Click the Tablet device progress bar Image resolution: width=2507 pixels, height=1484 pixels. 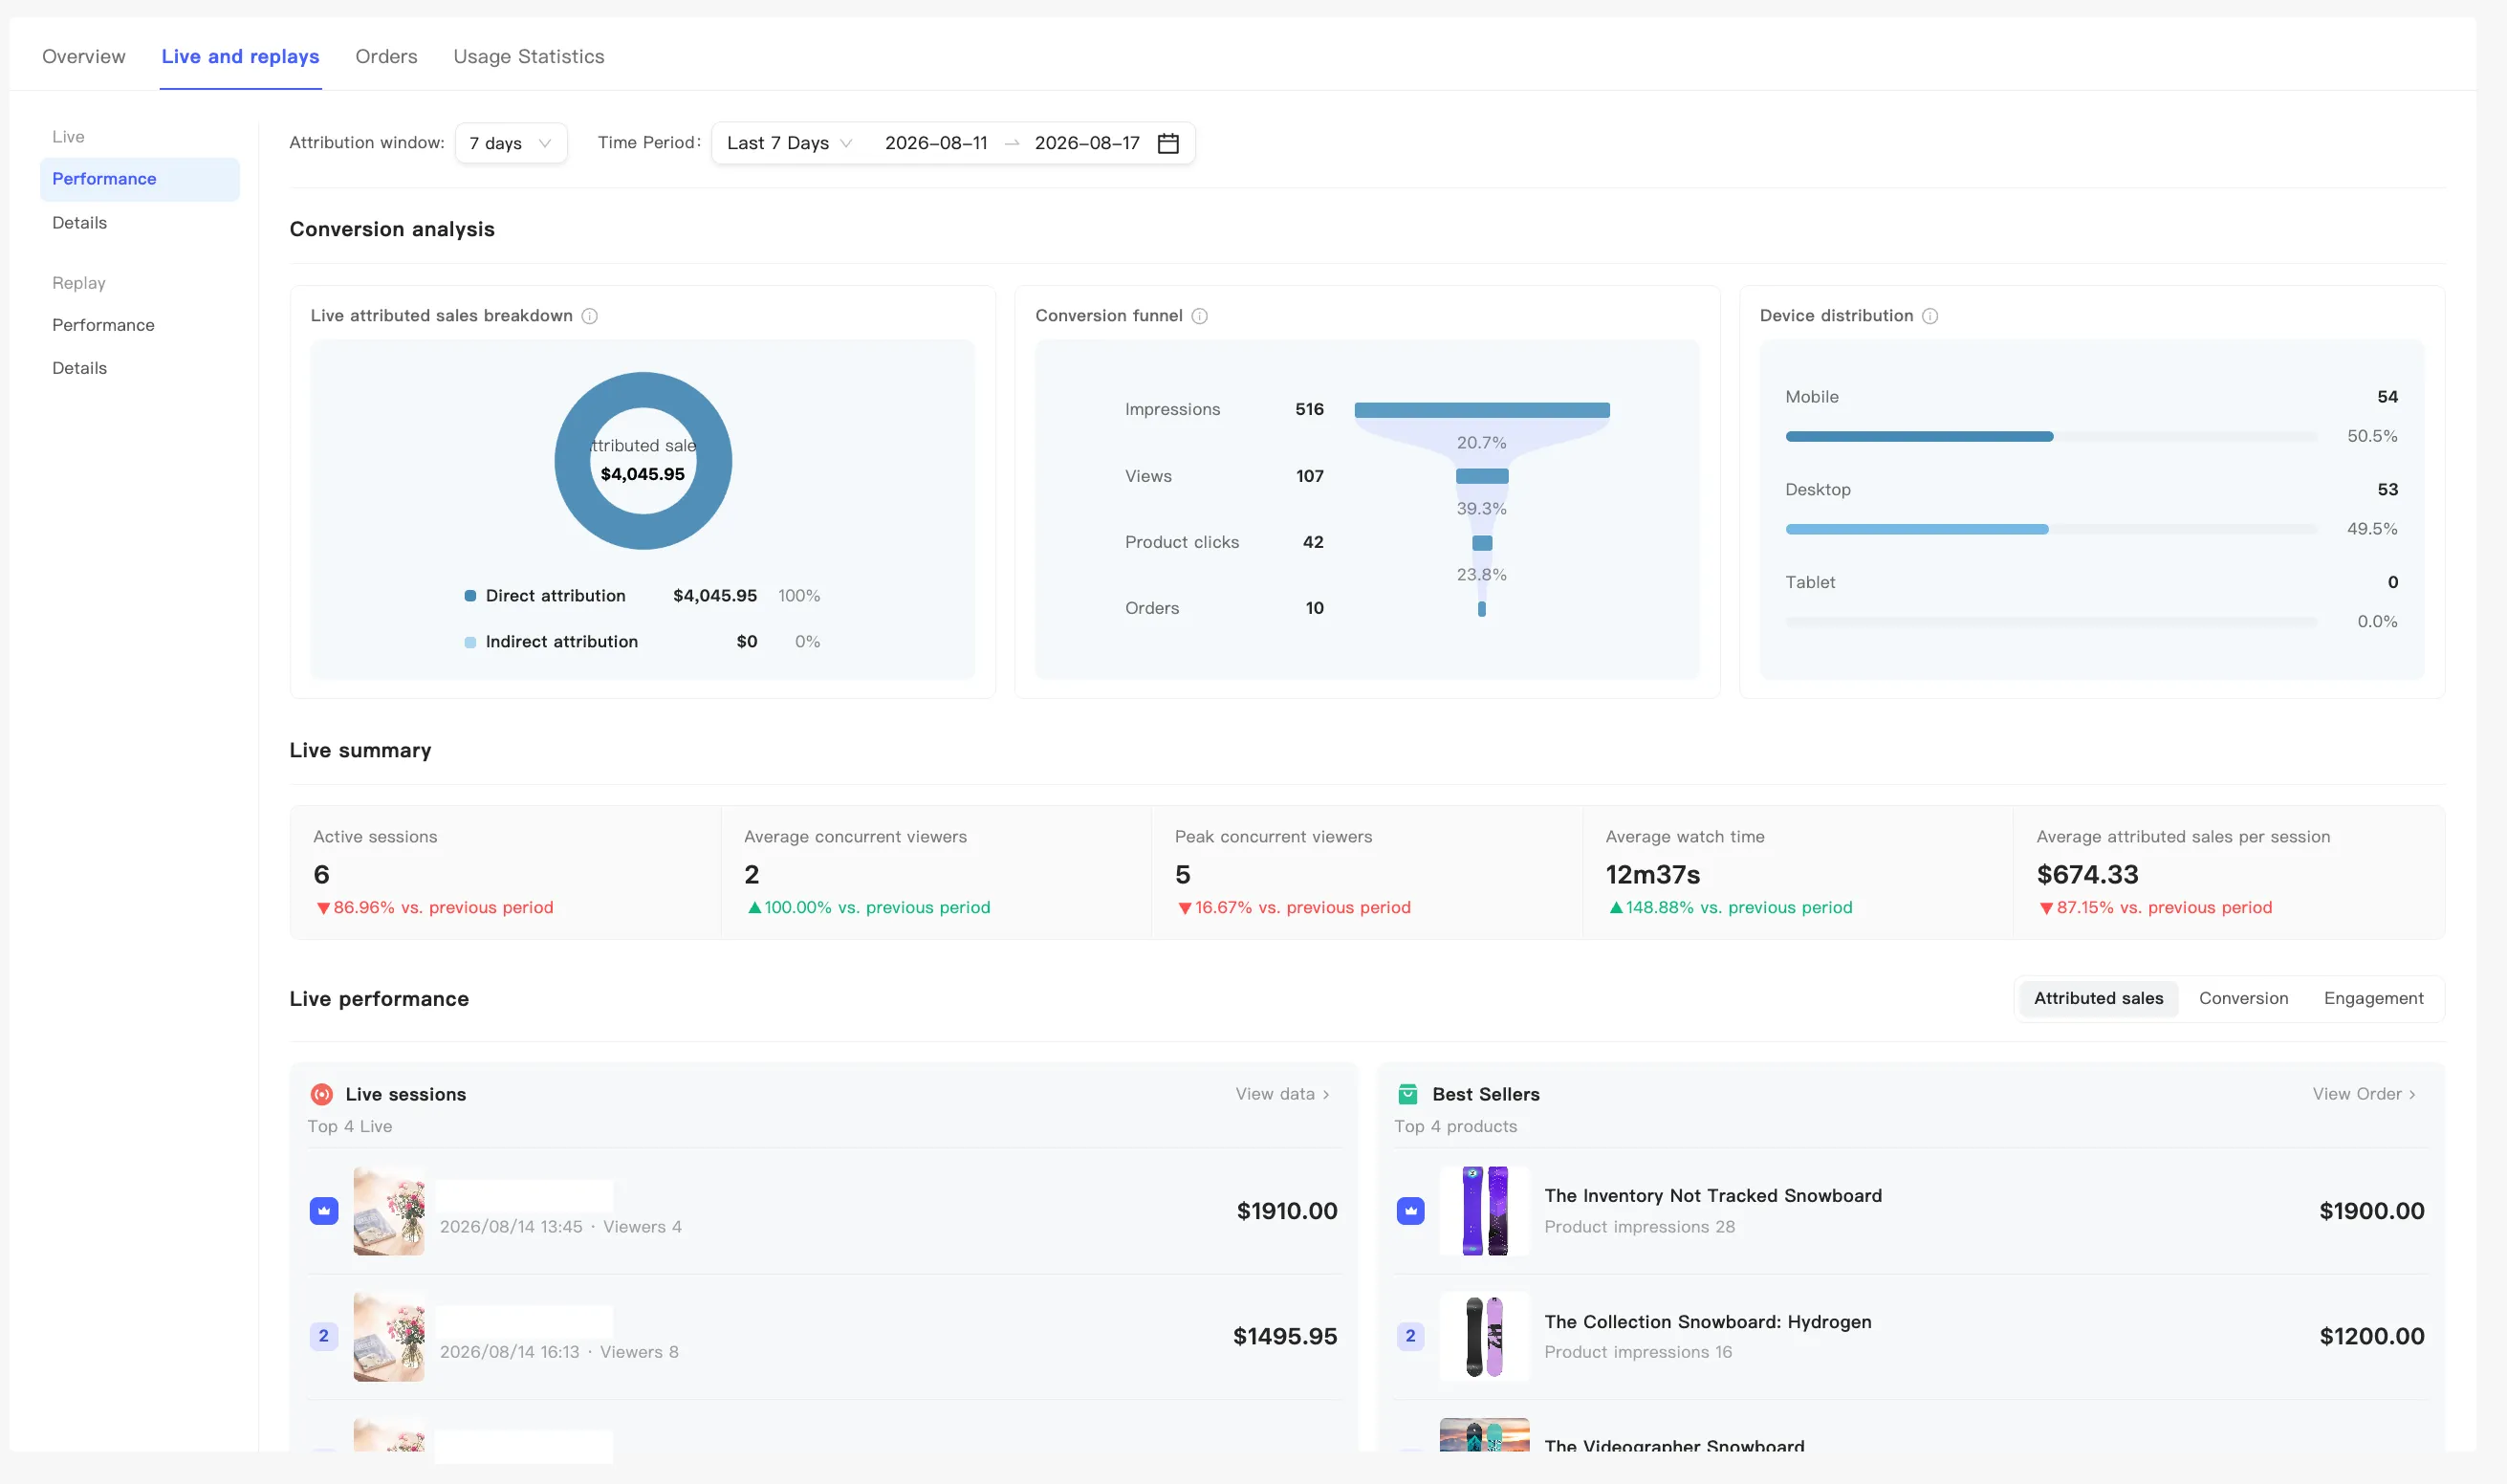2050,622
